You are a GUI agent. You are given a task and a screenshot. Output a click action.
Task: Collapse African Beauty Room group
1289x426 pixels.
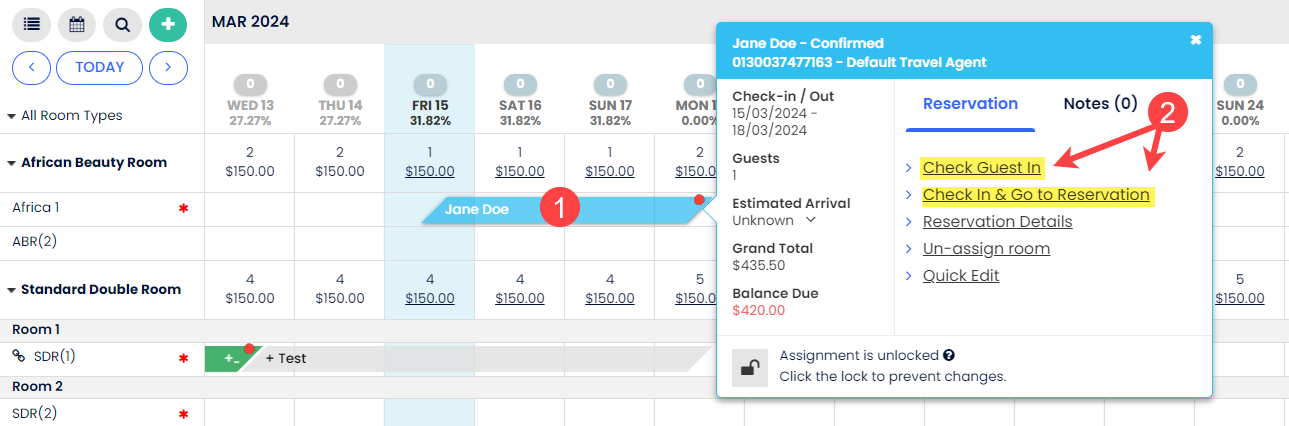pyautogui.click(x=12, y=163)
